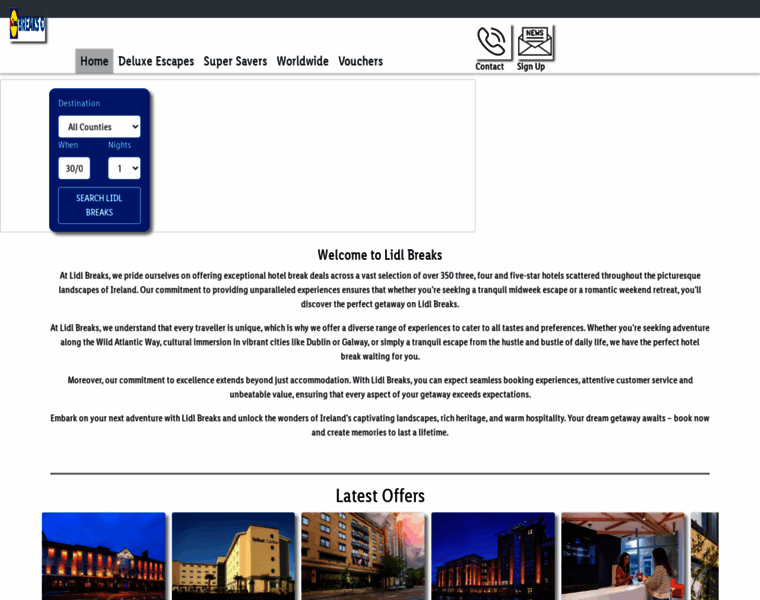The width and height of the screenshot is (760, 600).
Task: Click the hotel reception desk offer thumbnail
Action: [623, 556]
